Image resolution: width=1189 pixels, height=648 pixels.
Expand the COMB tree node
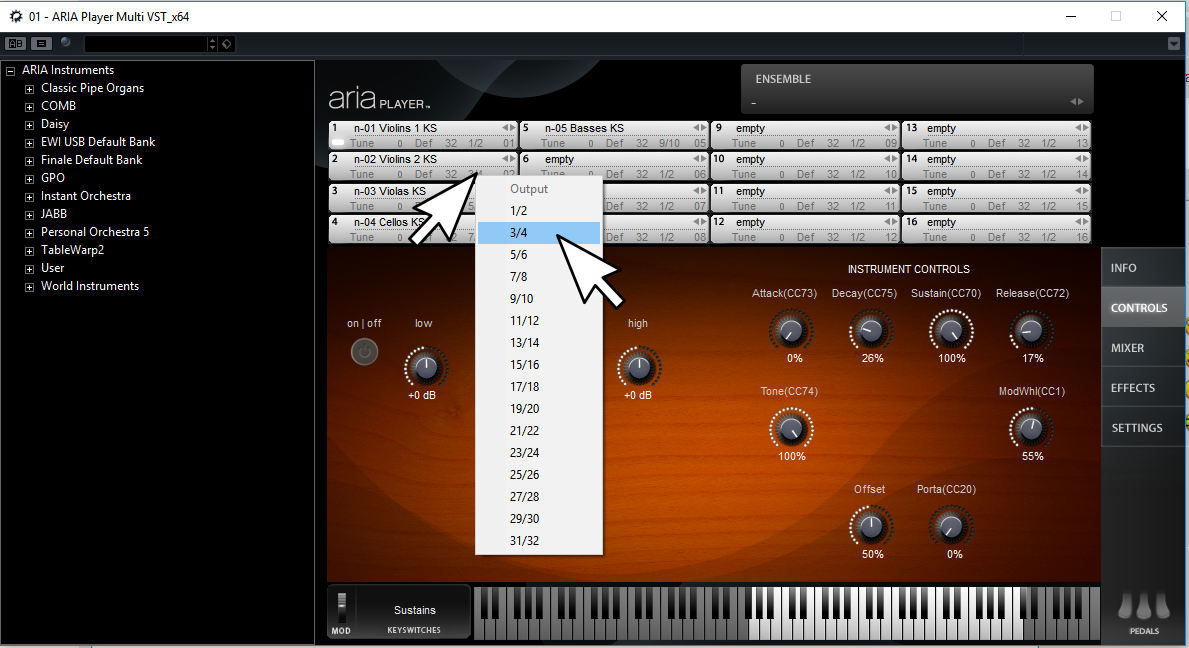[30, 107]
